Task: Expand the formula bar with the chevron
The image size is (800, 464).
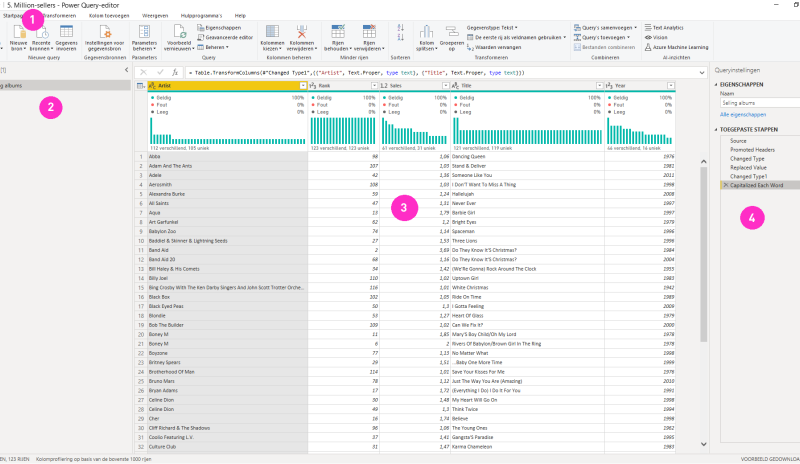Action: point(703,73)
